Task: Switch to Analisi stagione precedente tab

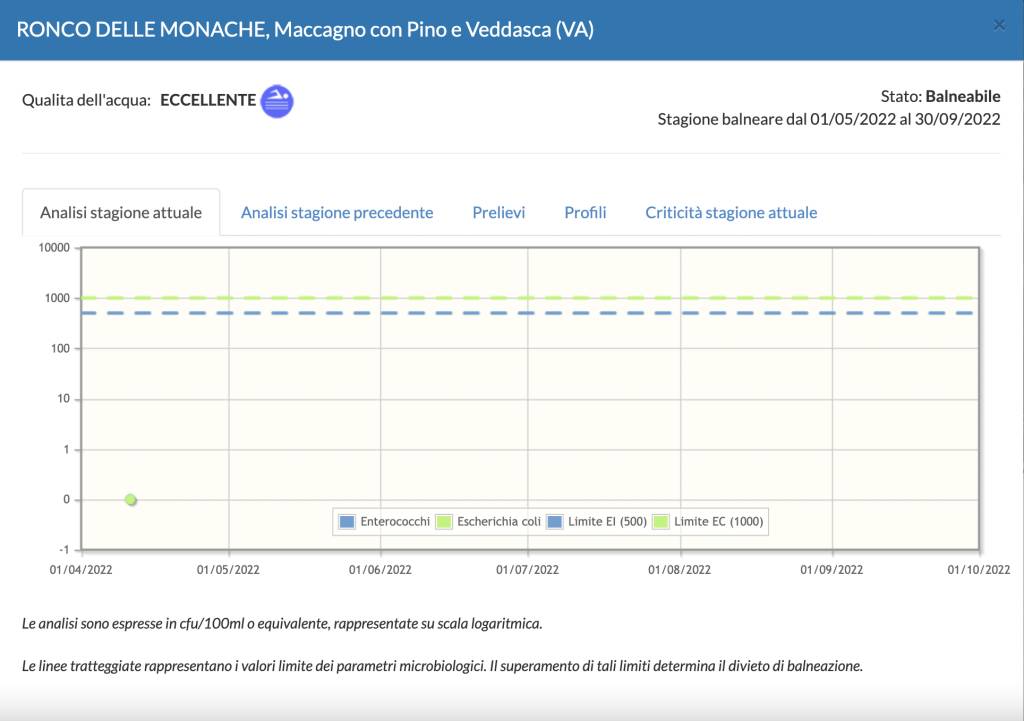Action: 337,213
